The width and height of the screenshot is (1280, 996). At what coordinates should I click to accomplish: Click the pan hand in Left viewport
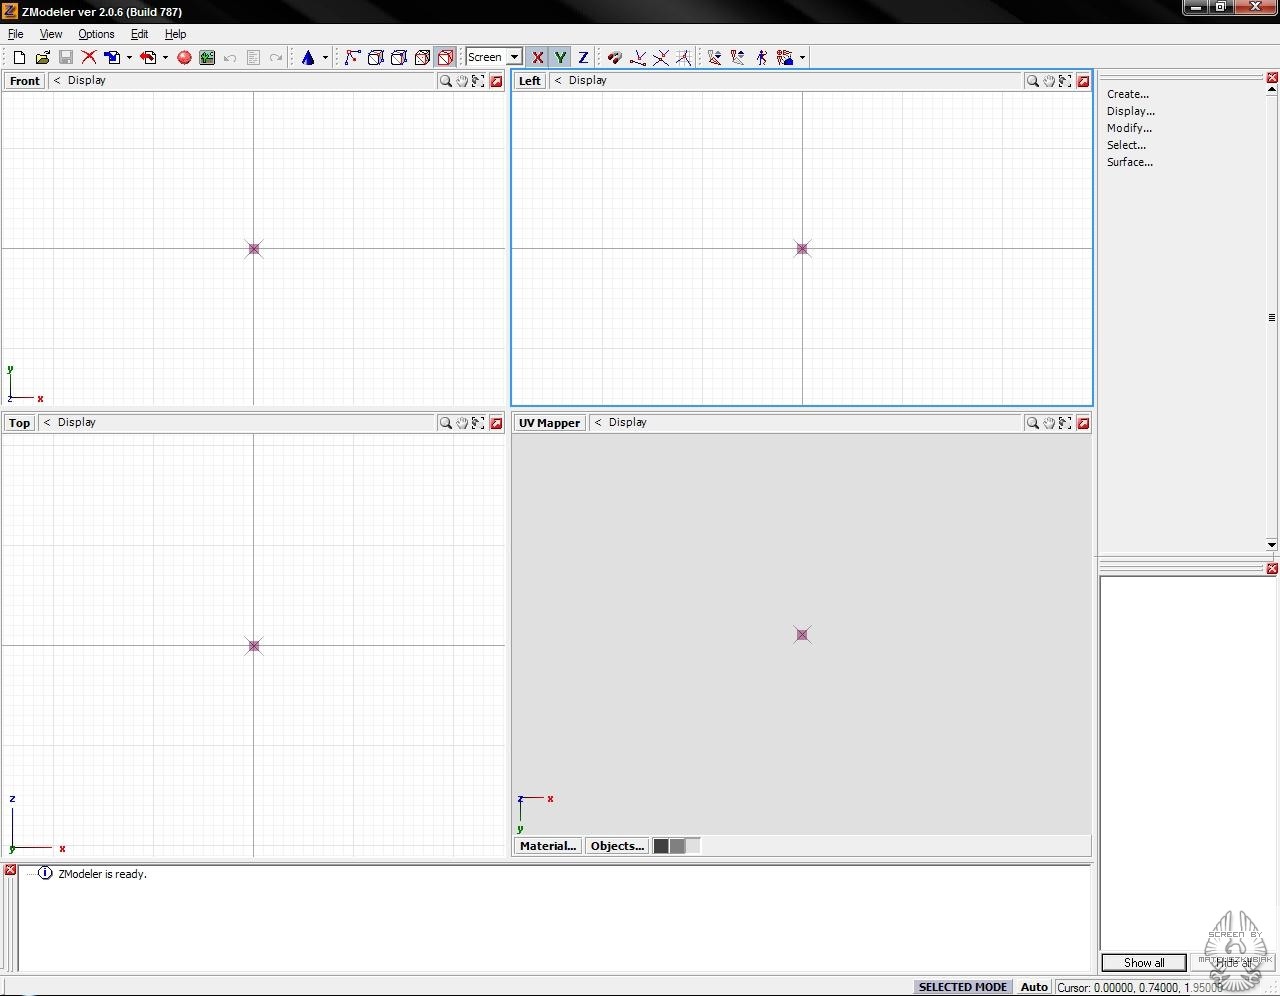[x=1049, y=81]
